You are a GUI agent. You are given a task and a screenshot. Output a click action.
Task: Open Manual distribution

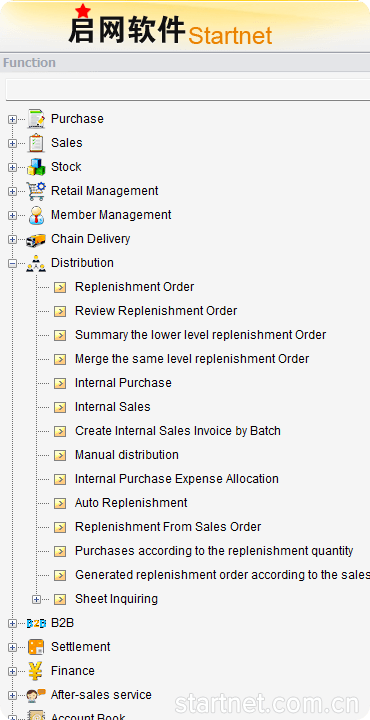coord(127,455)
